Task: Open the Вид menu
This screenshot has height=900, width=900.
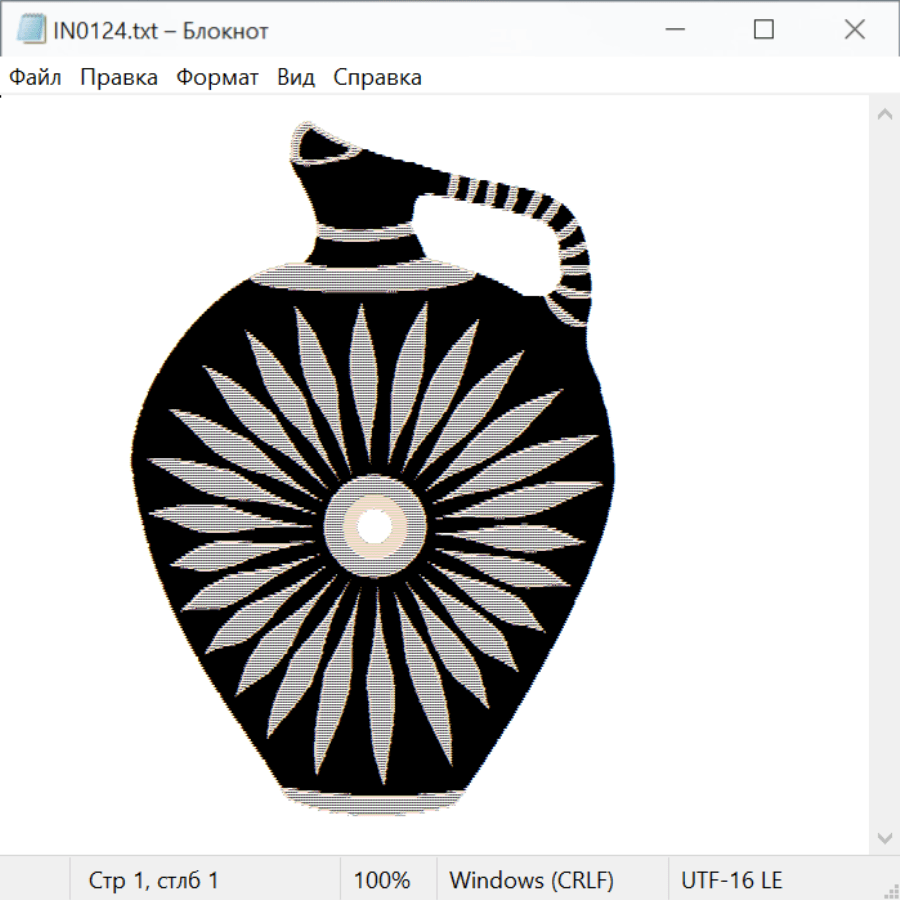Action: 296,78
